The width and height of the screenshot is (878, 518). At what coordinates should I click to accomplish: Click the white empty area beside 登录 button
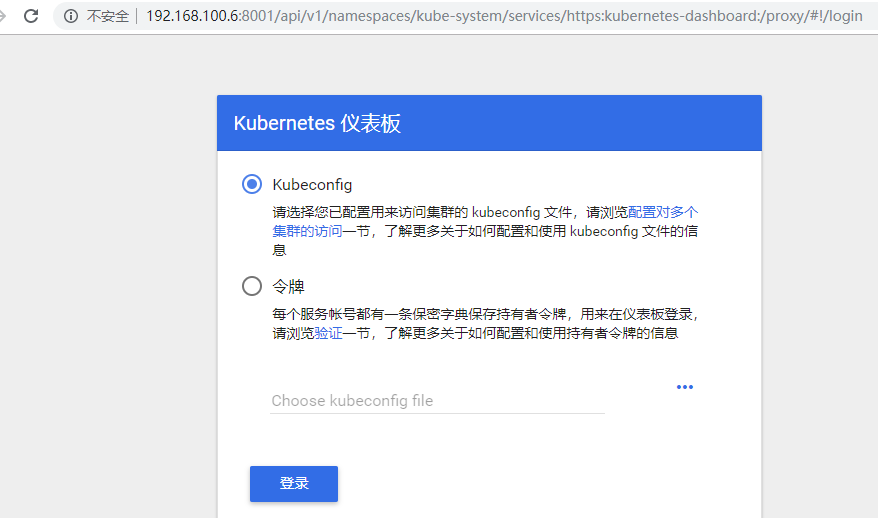[x=550, y=484]
